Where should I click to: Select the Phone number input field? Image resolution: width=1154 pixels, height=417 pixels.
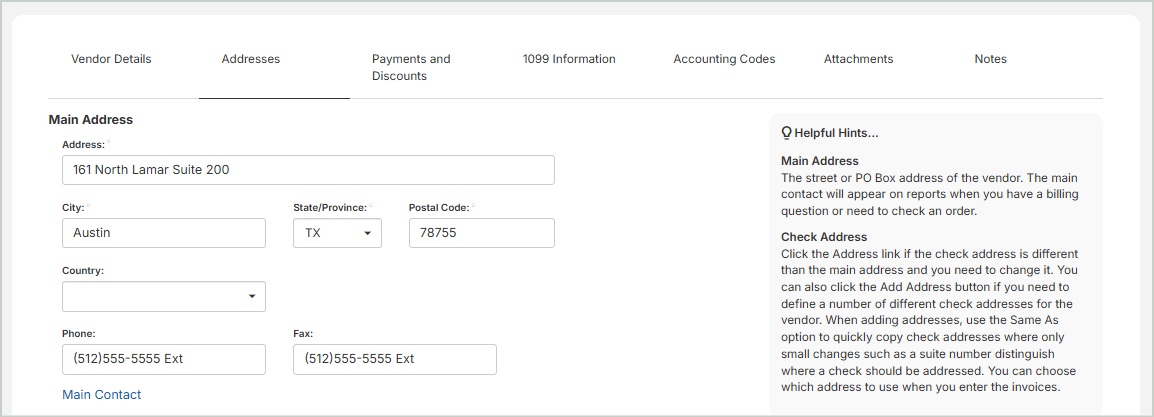[x=164, y=359]
